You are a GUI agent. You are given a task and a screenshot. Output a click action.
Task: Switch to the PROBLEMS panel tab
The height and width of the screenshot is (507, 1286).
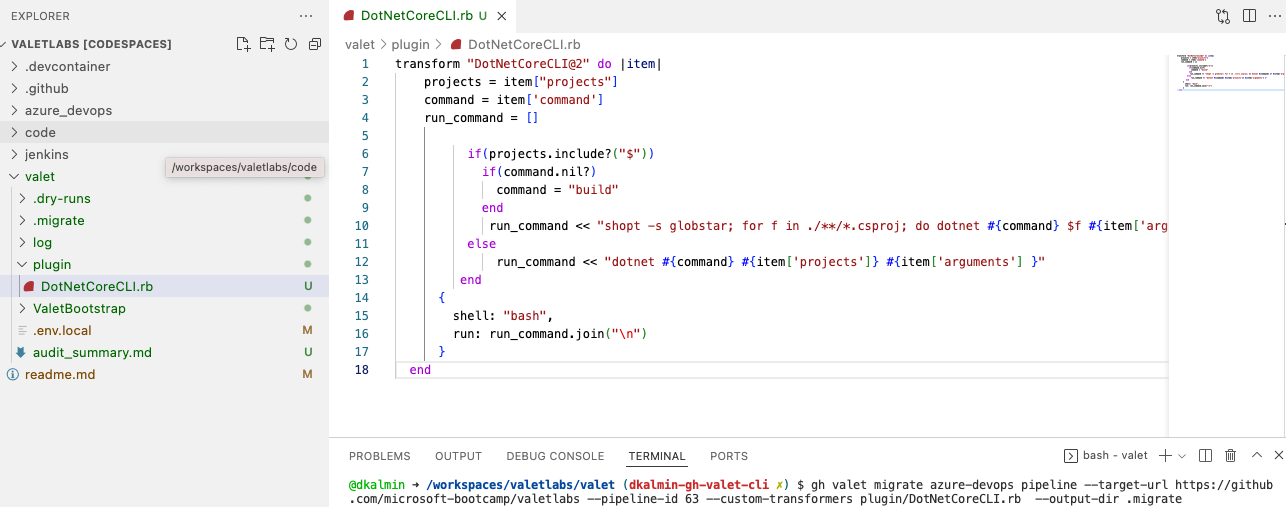pos(380,456)
